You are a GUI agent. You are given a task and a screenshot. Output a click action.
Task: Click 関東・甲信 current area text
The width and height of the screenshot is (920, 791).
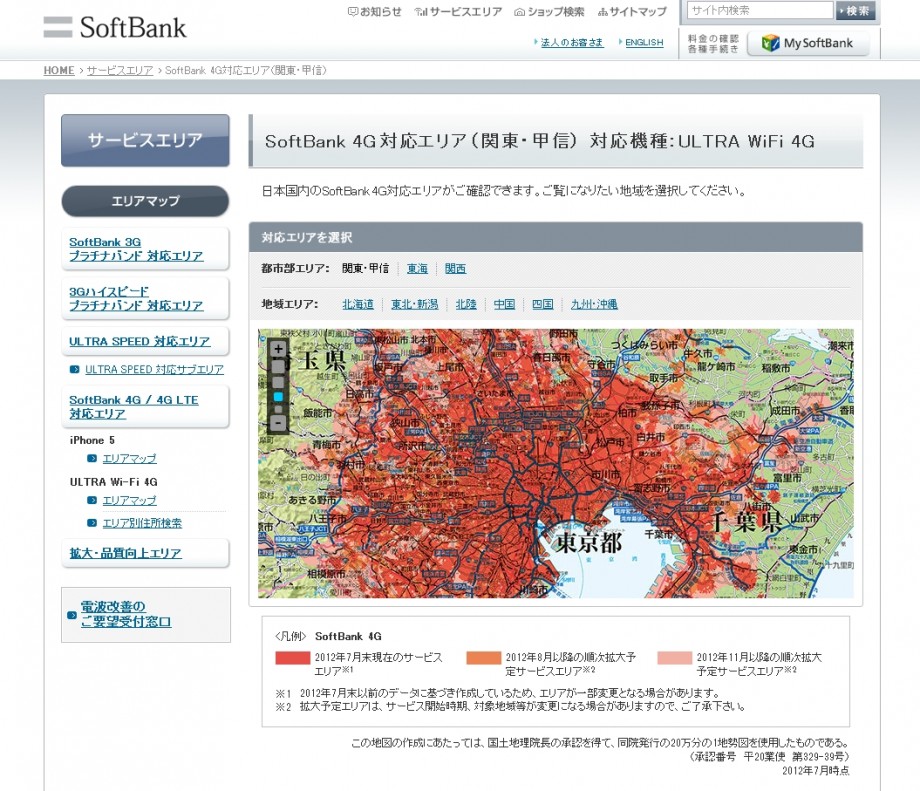[x=366, y=268]
